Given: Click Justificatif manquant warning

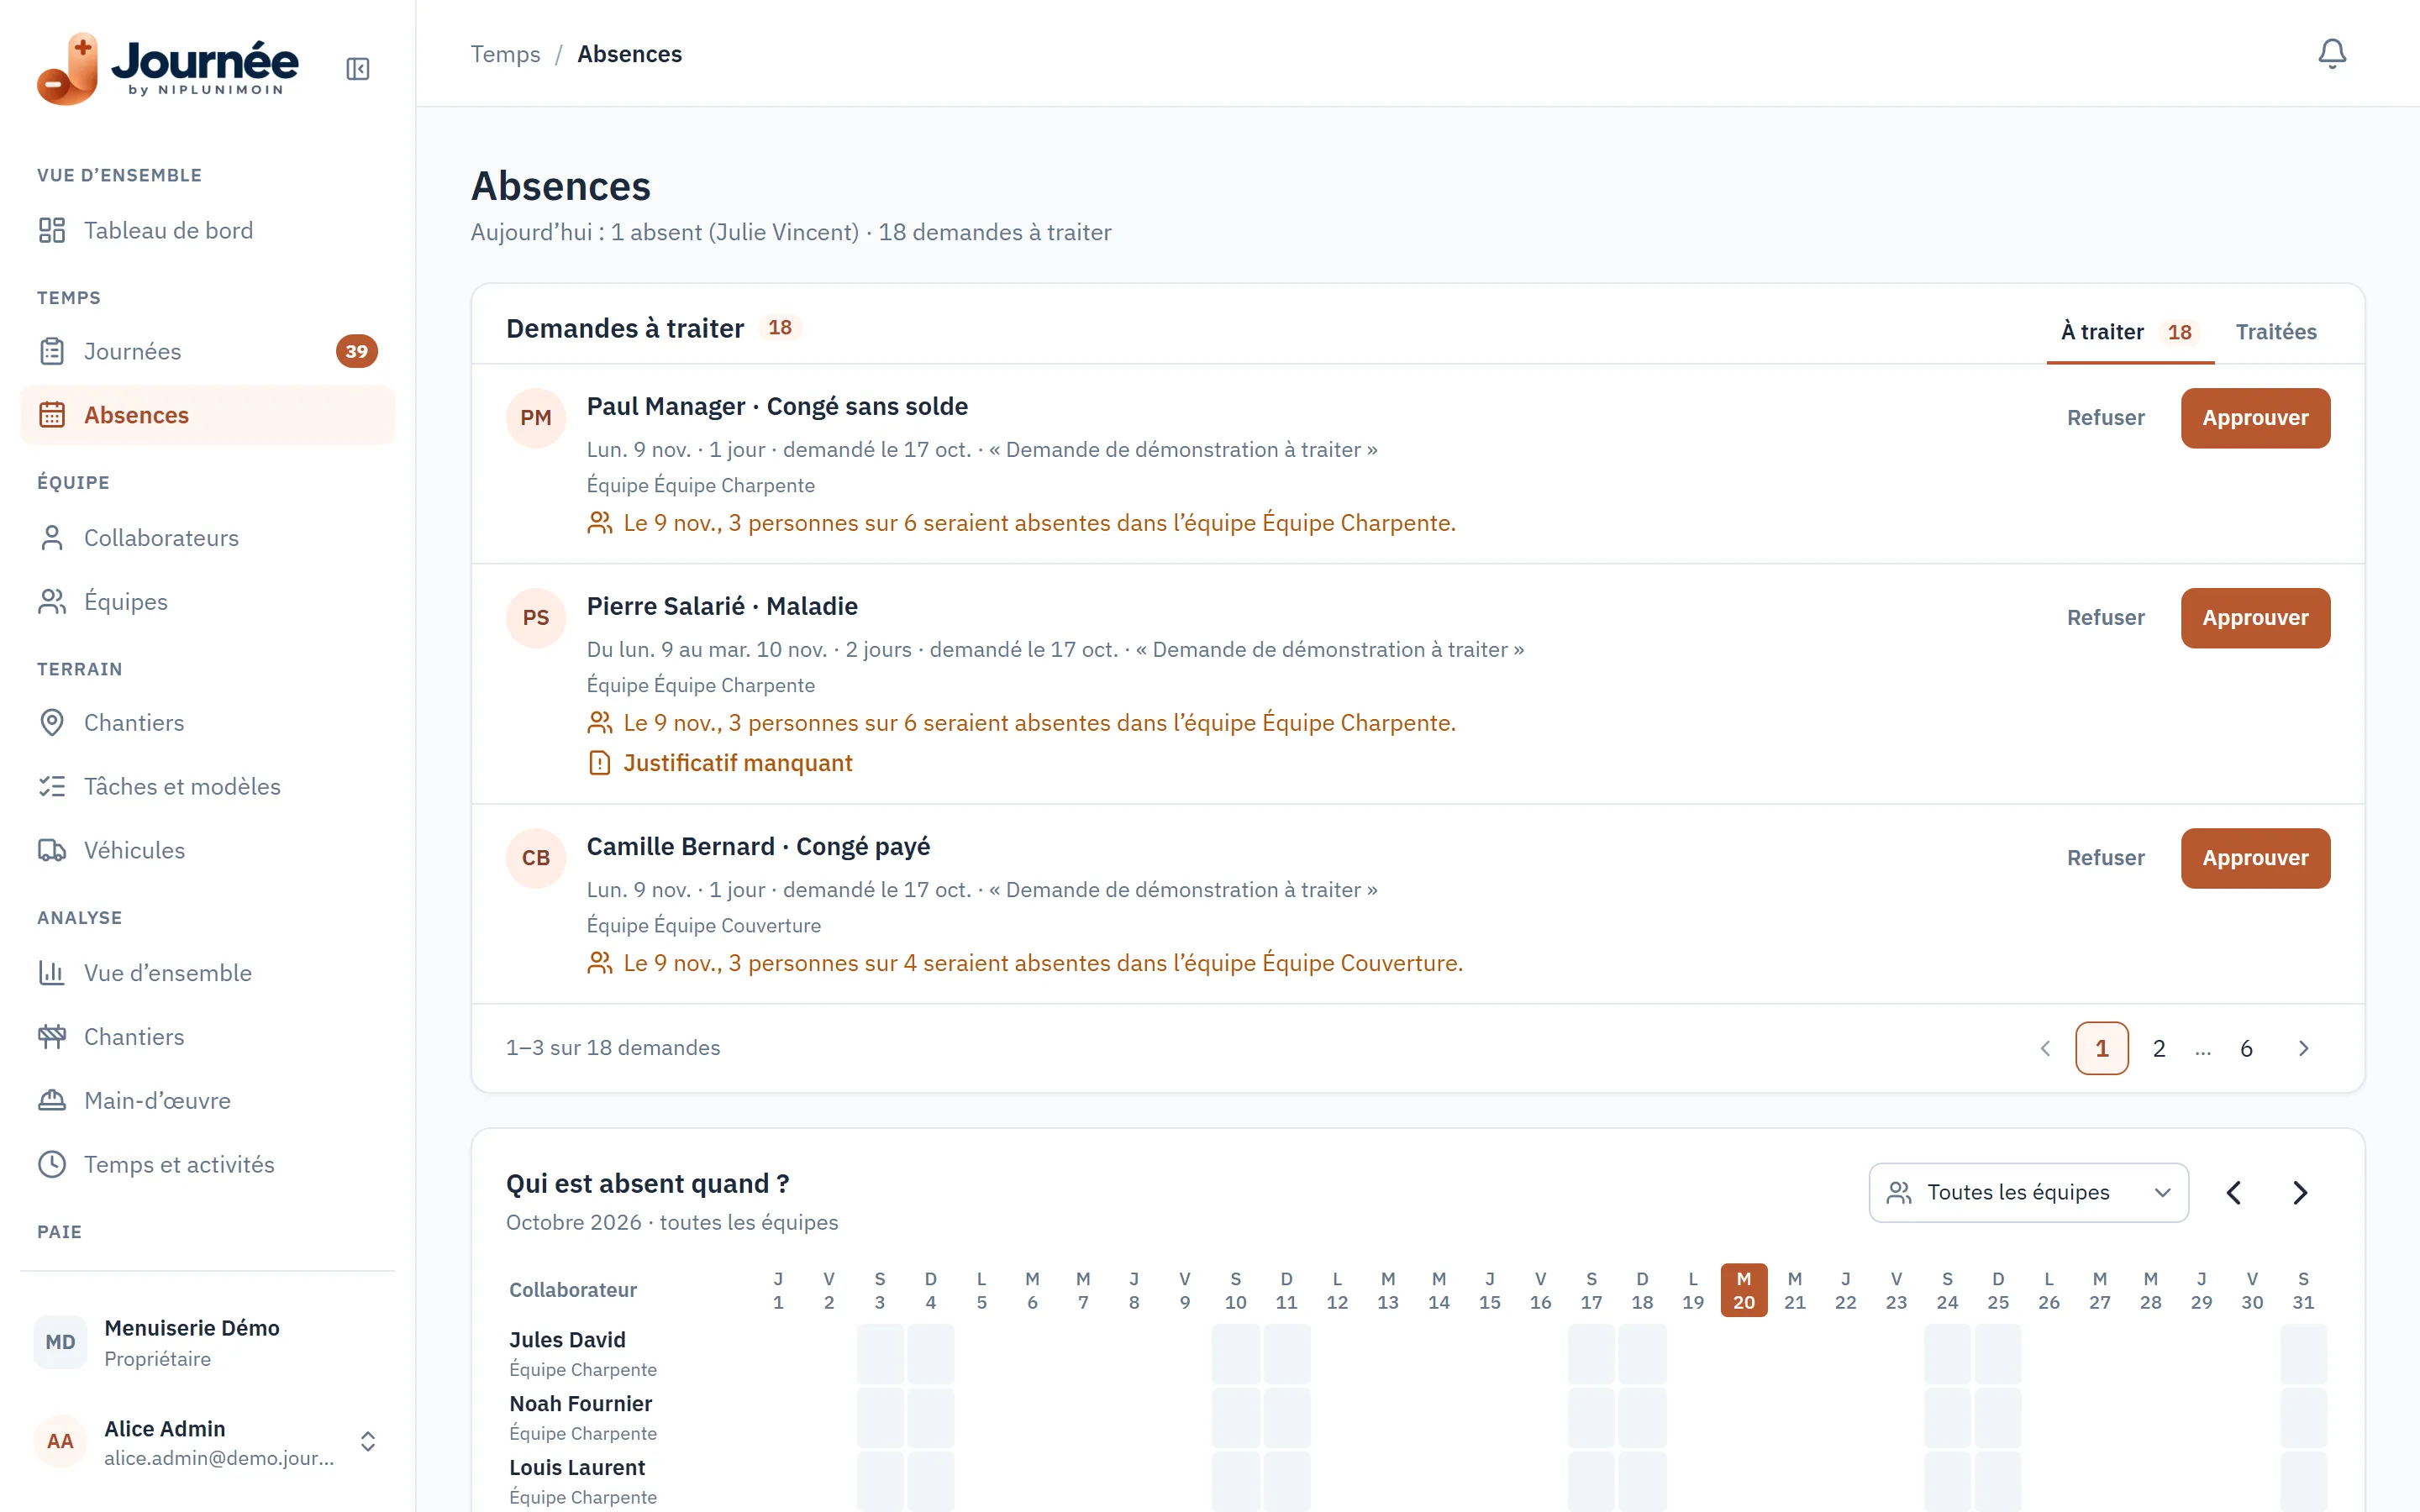Looking at the screenshot, I should [720, 763].
